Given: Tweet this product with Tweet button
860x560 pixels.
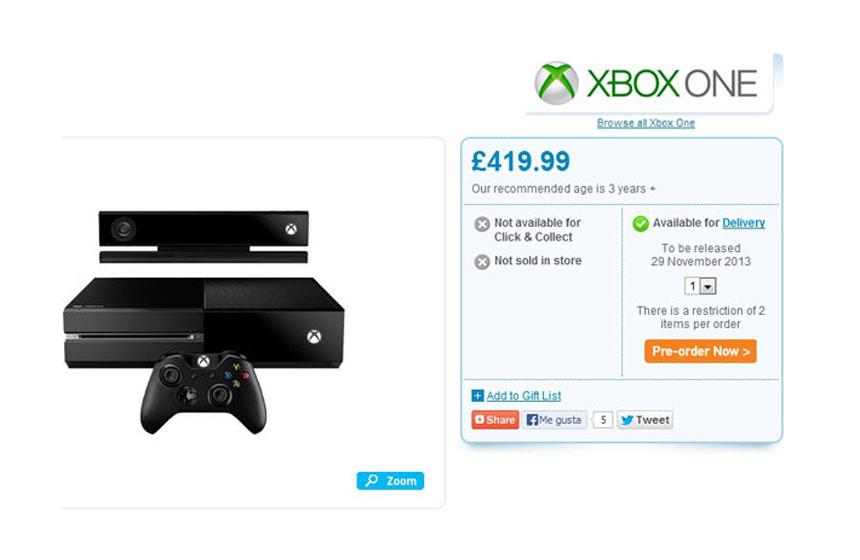Looking at the screenshot, I should coord(645,420).
